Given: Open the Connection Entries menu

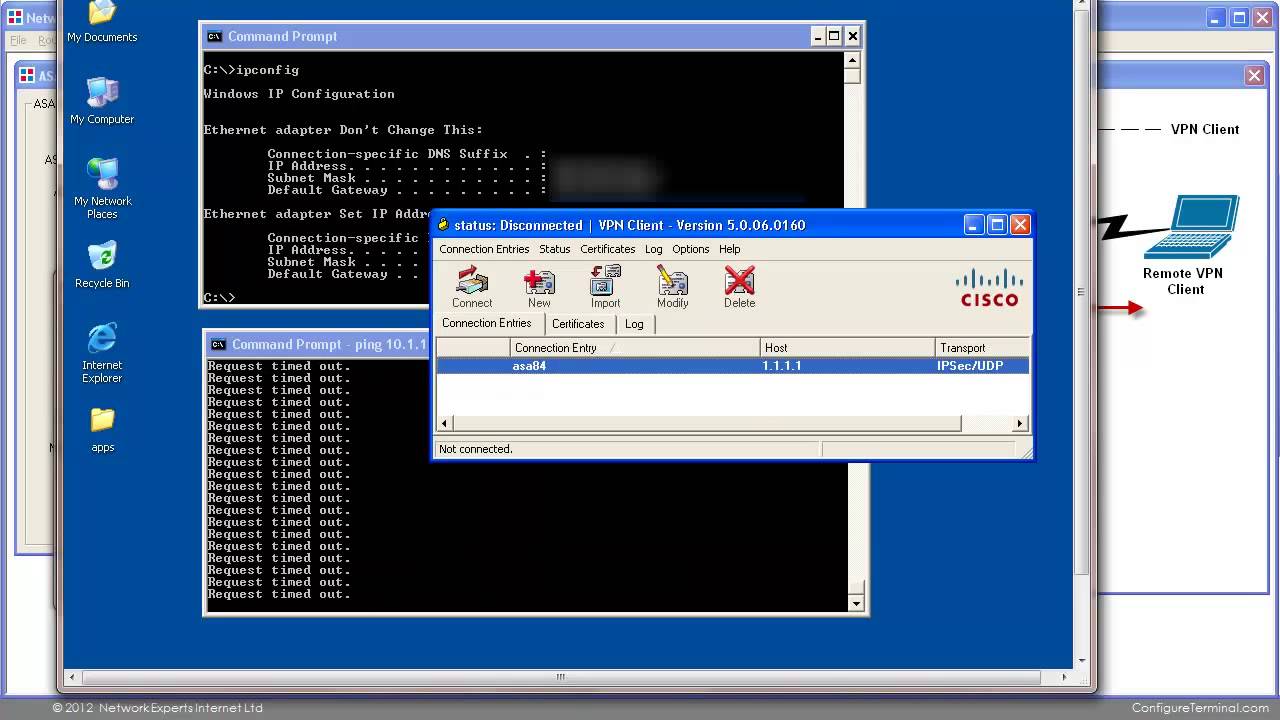Looking at the screenshot, I should click(484, 249).
